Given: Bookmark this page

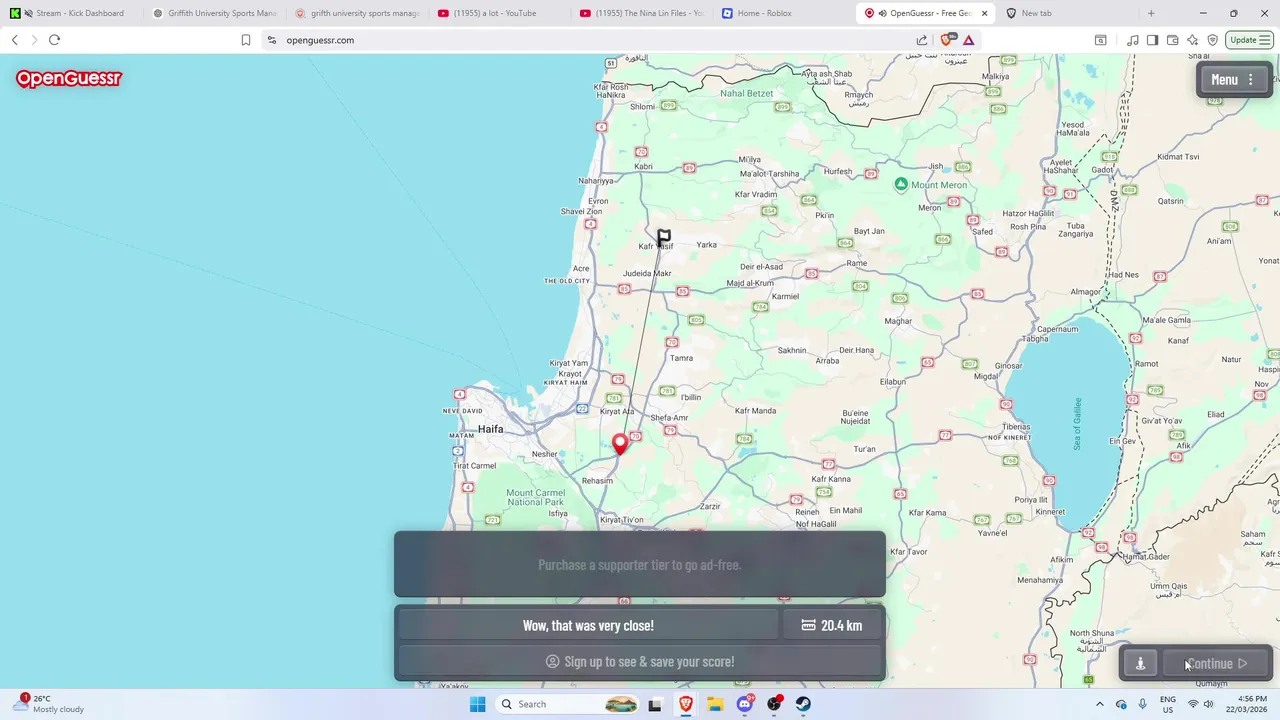Looking at the screenshot, I should pyautogui.click(x=245, y=40).
